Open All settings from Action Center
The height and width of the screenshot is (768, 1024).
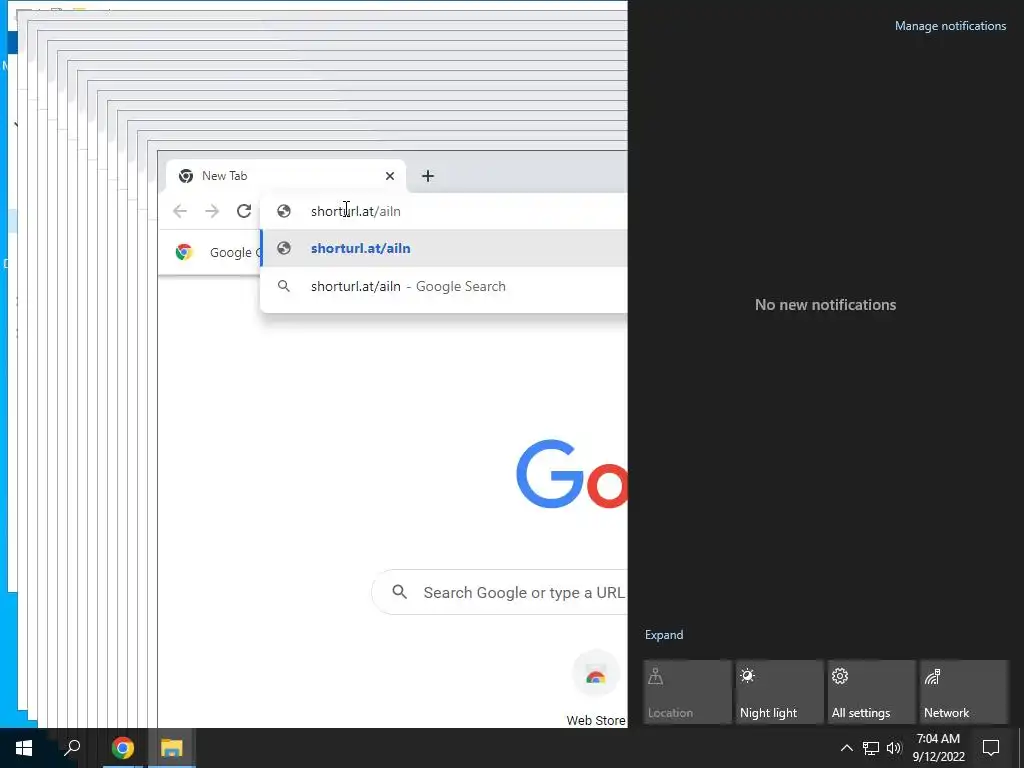[x=872, y=692]
